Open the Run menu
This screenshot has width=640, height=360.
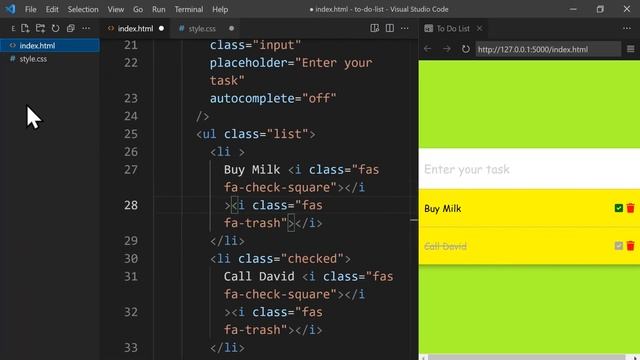[159, 9]
